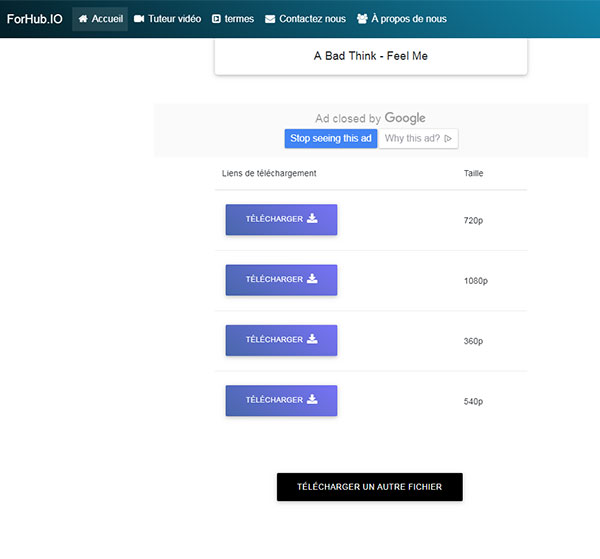This screenshot has height=559, width=600.
Task: Open the ForHub.IO logo link
Action: (x=34, y=19)
